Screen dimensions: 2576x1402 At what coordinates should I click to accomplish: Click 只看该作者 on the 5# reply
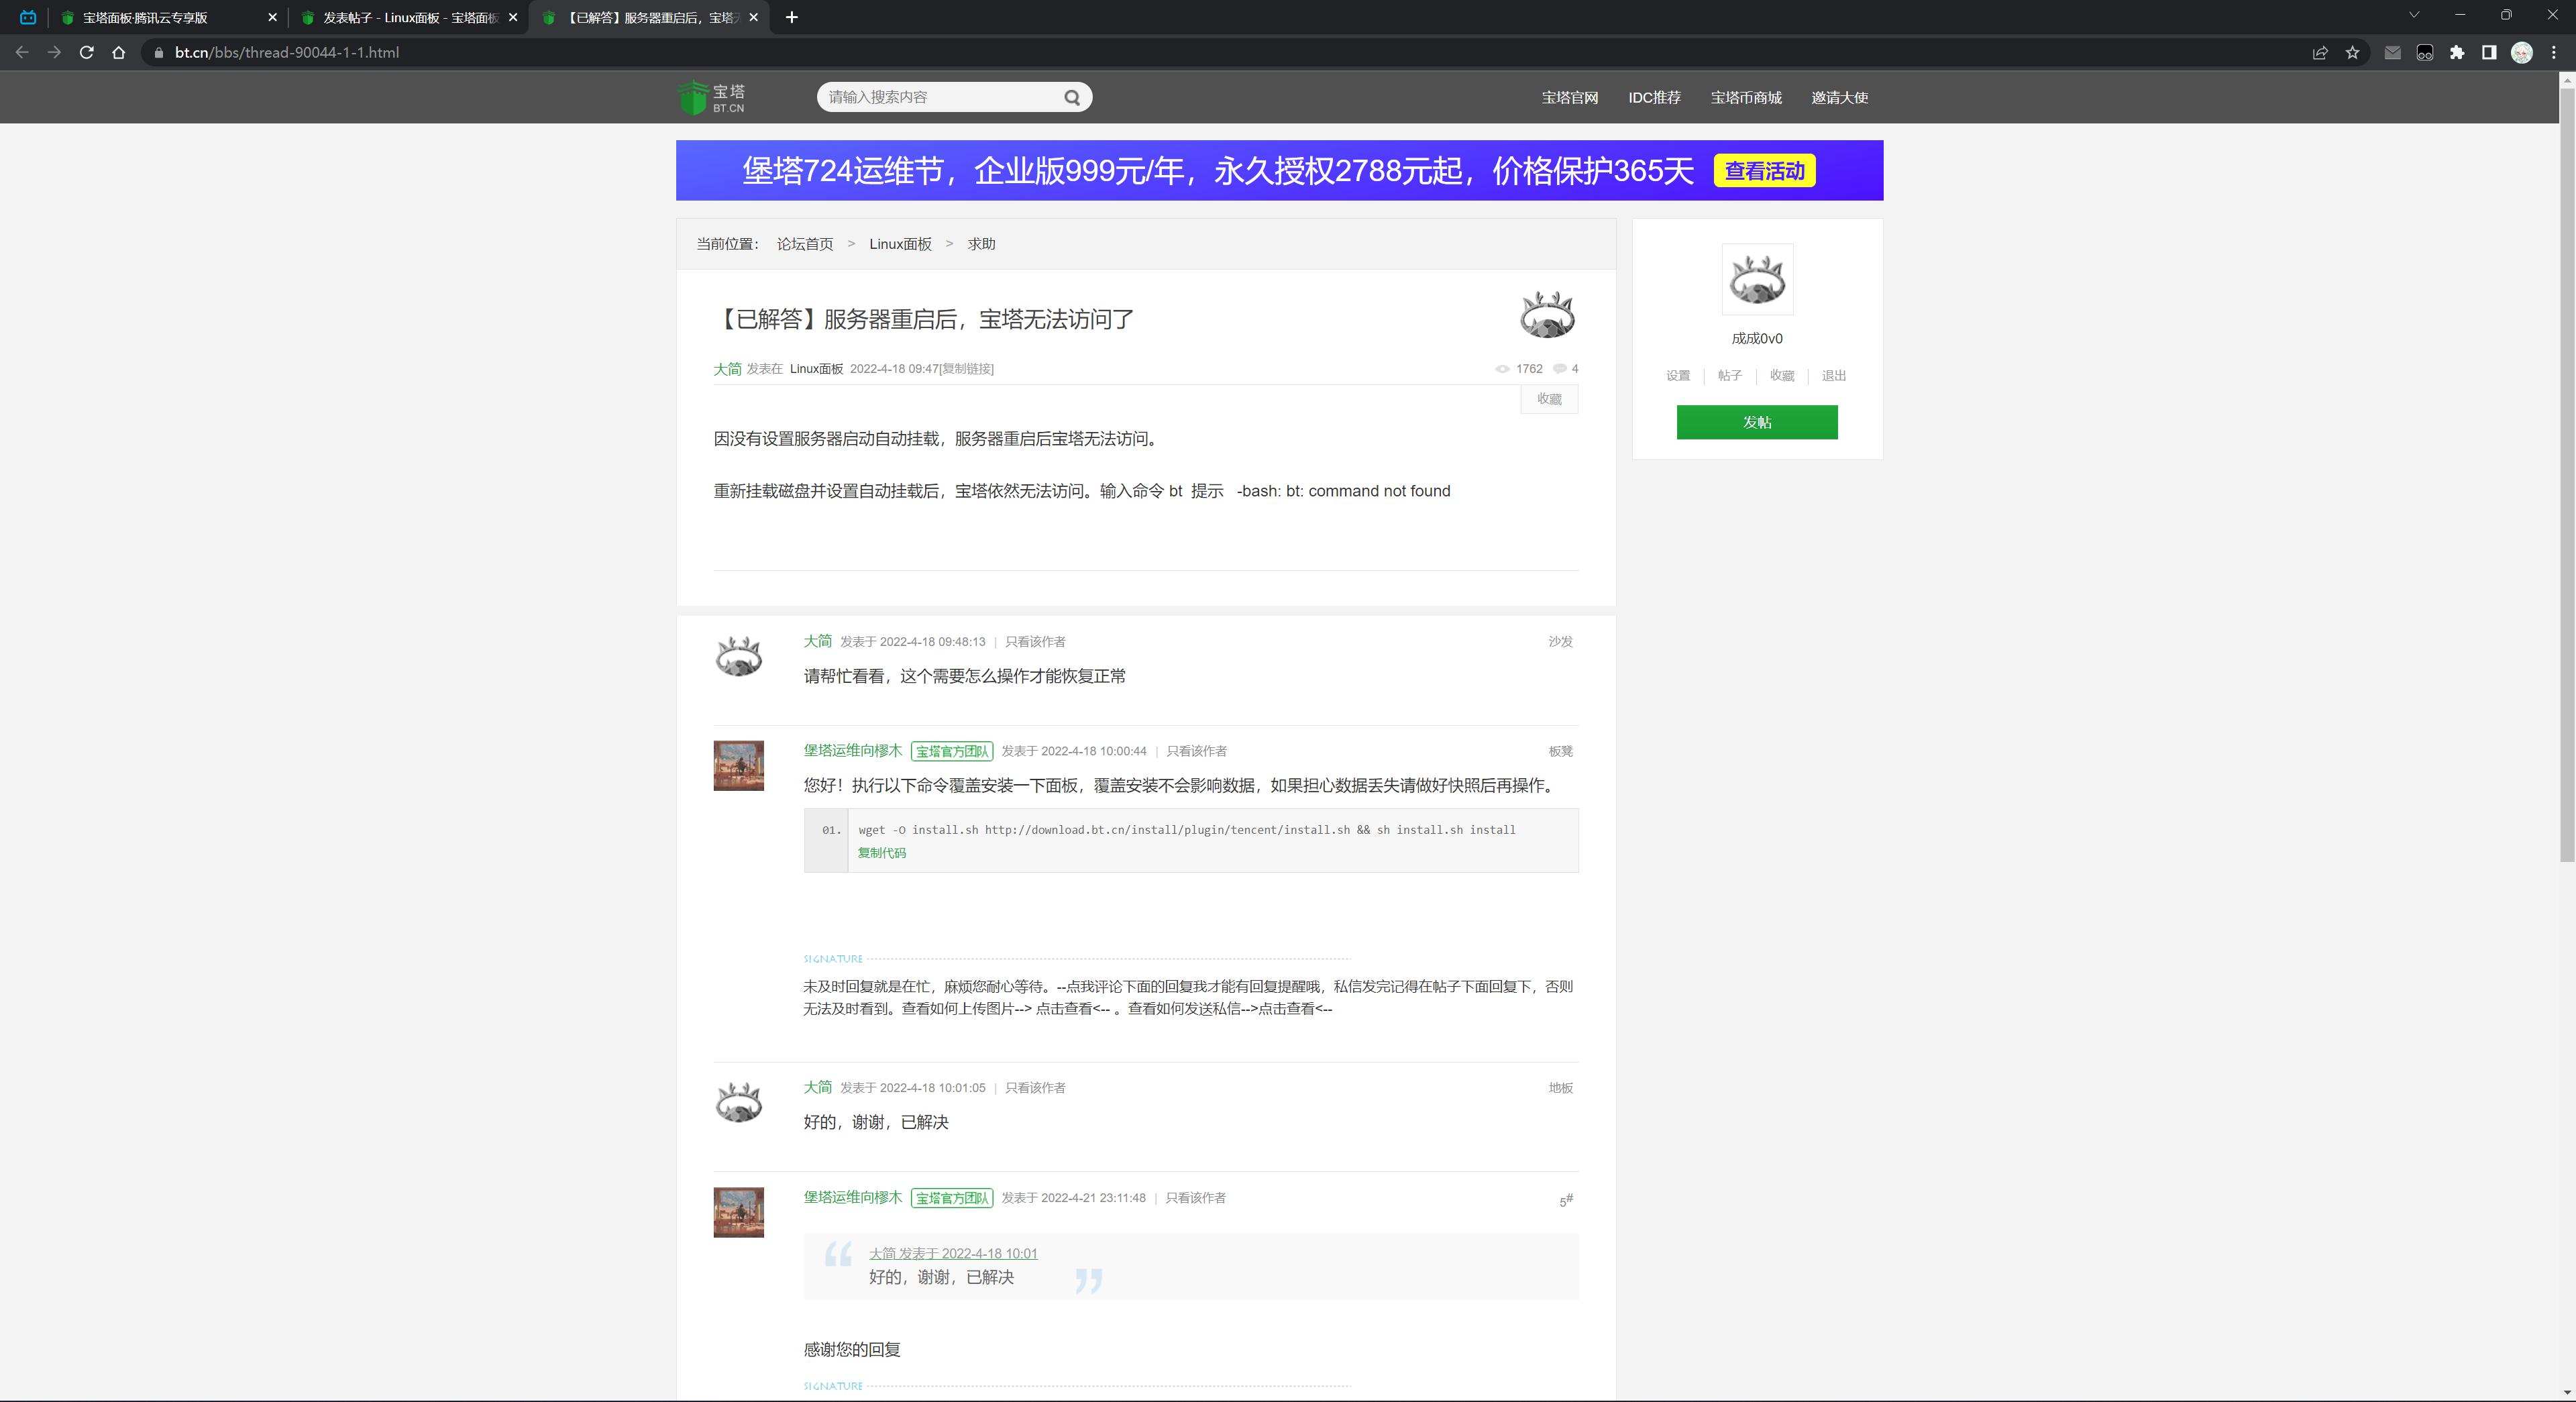pyautogui.click(x=1196, y=1198)
